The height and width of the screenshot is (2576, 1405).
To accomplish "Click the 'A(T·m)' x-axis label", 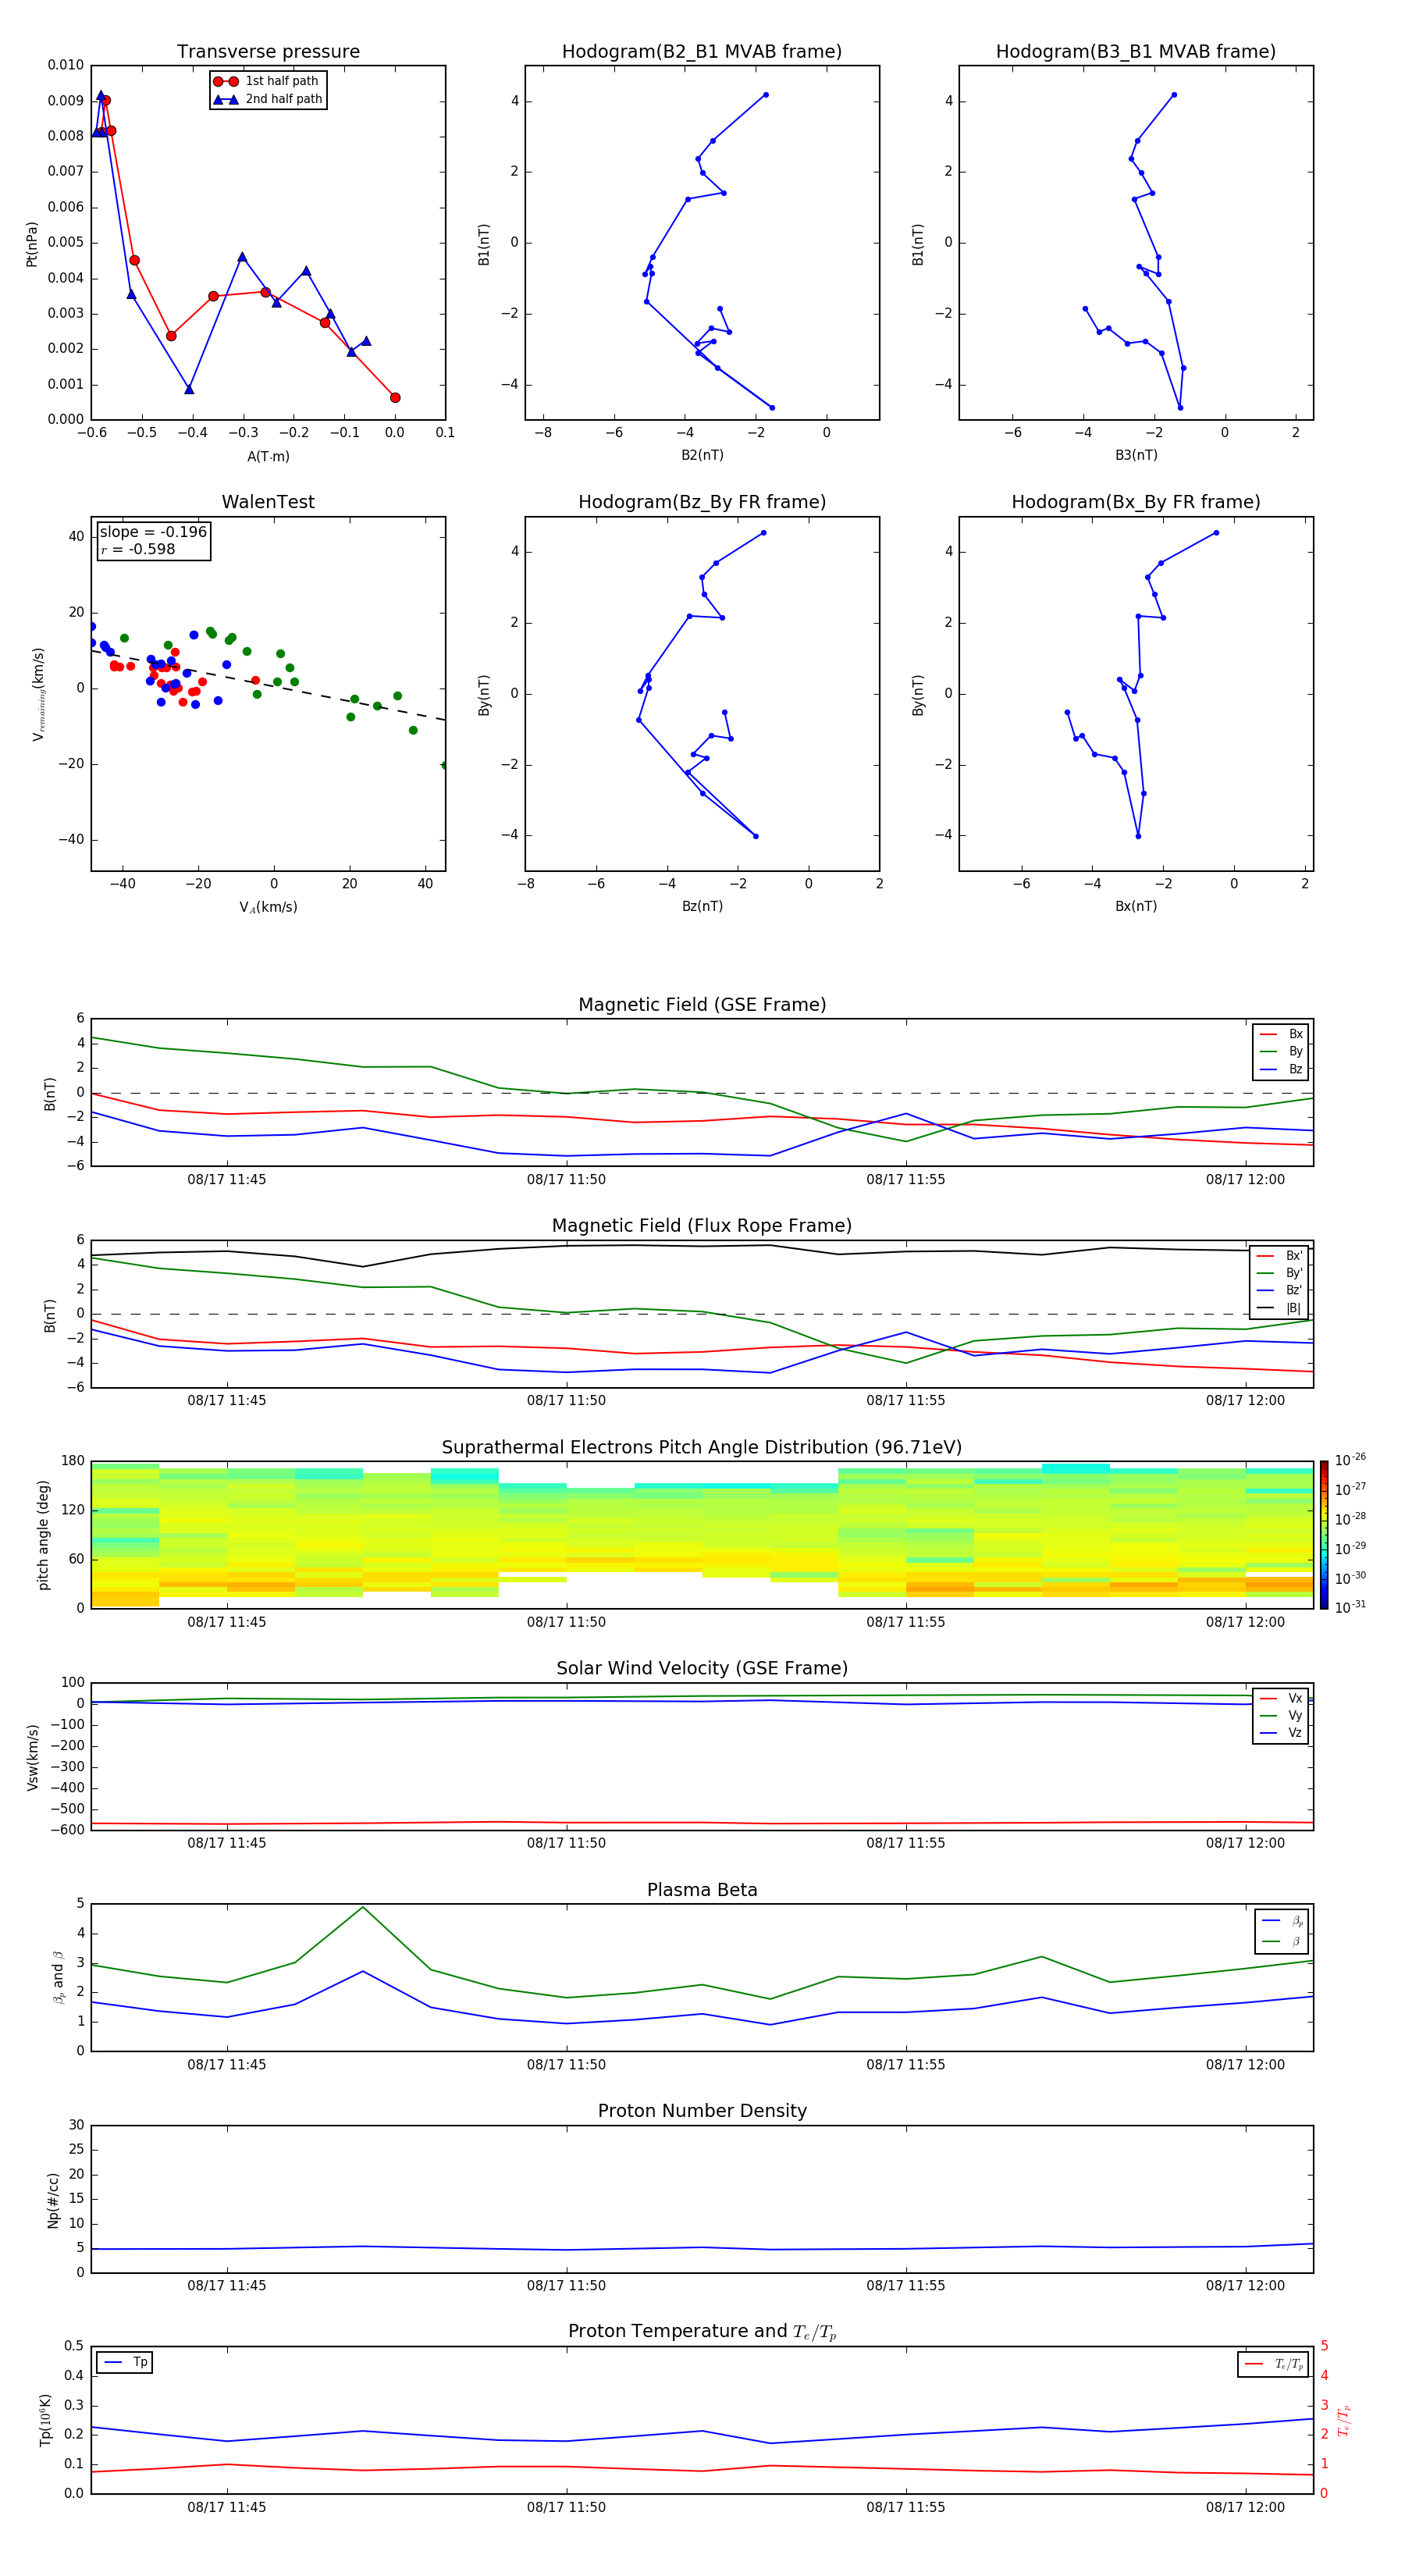I will pyautogui.click(x=268, y=457).
